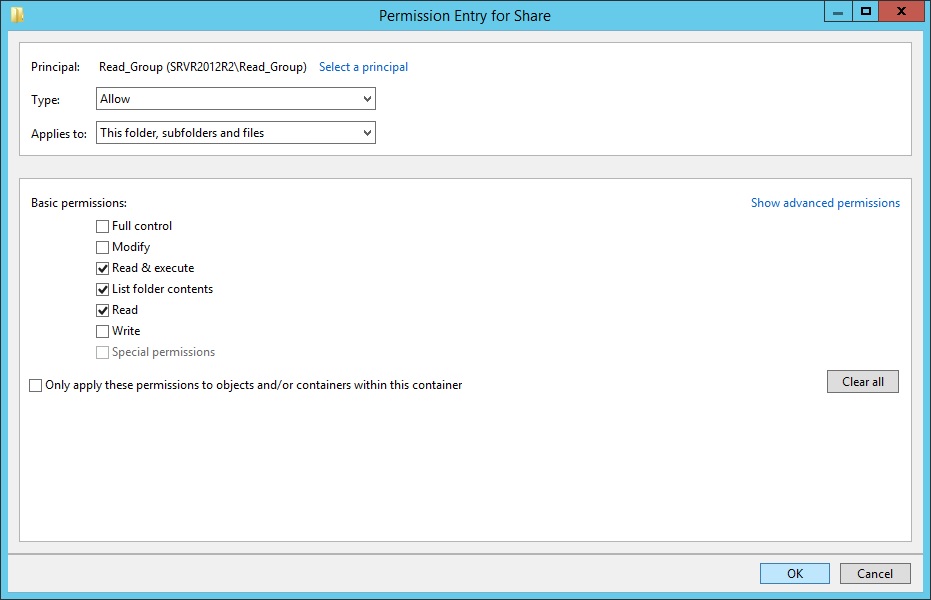Click the folder icon in the title bar

(x=17, y=15)
